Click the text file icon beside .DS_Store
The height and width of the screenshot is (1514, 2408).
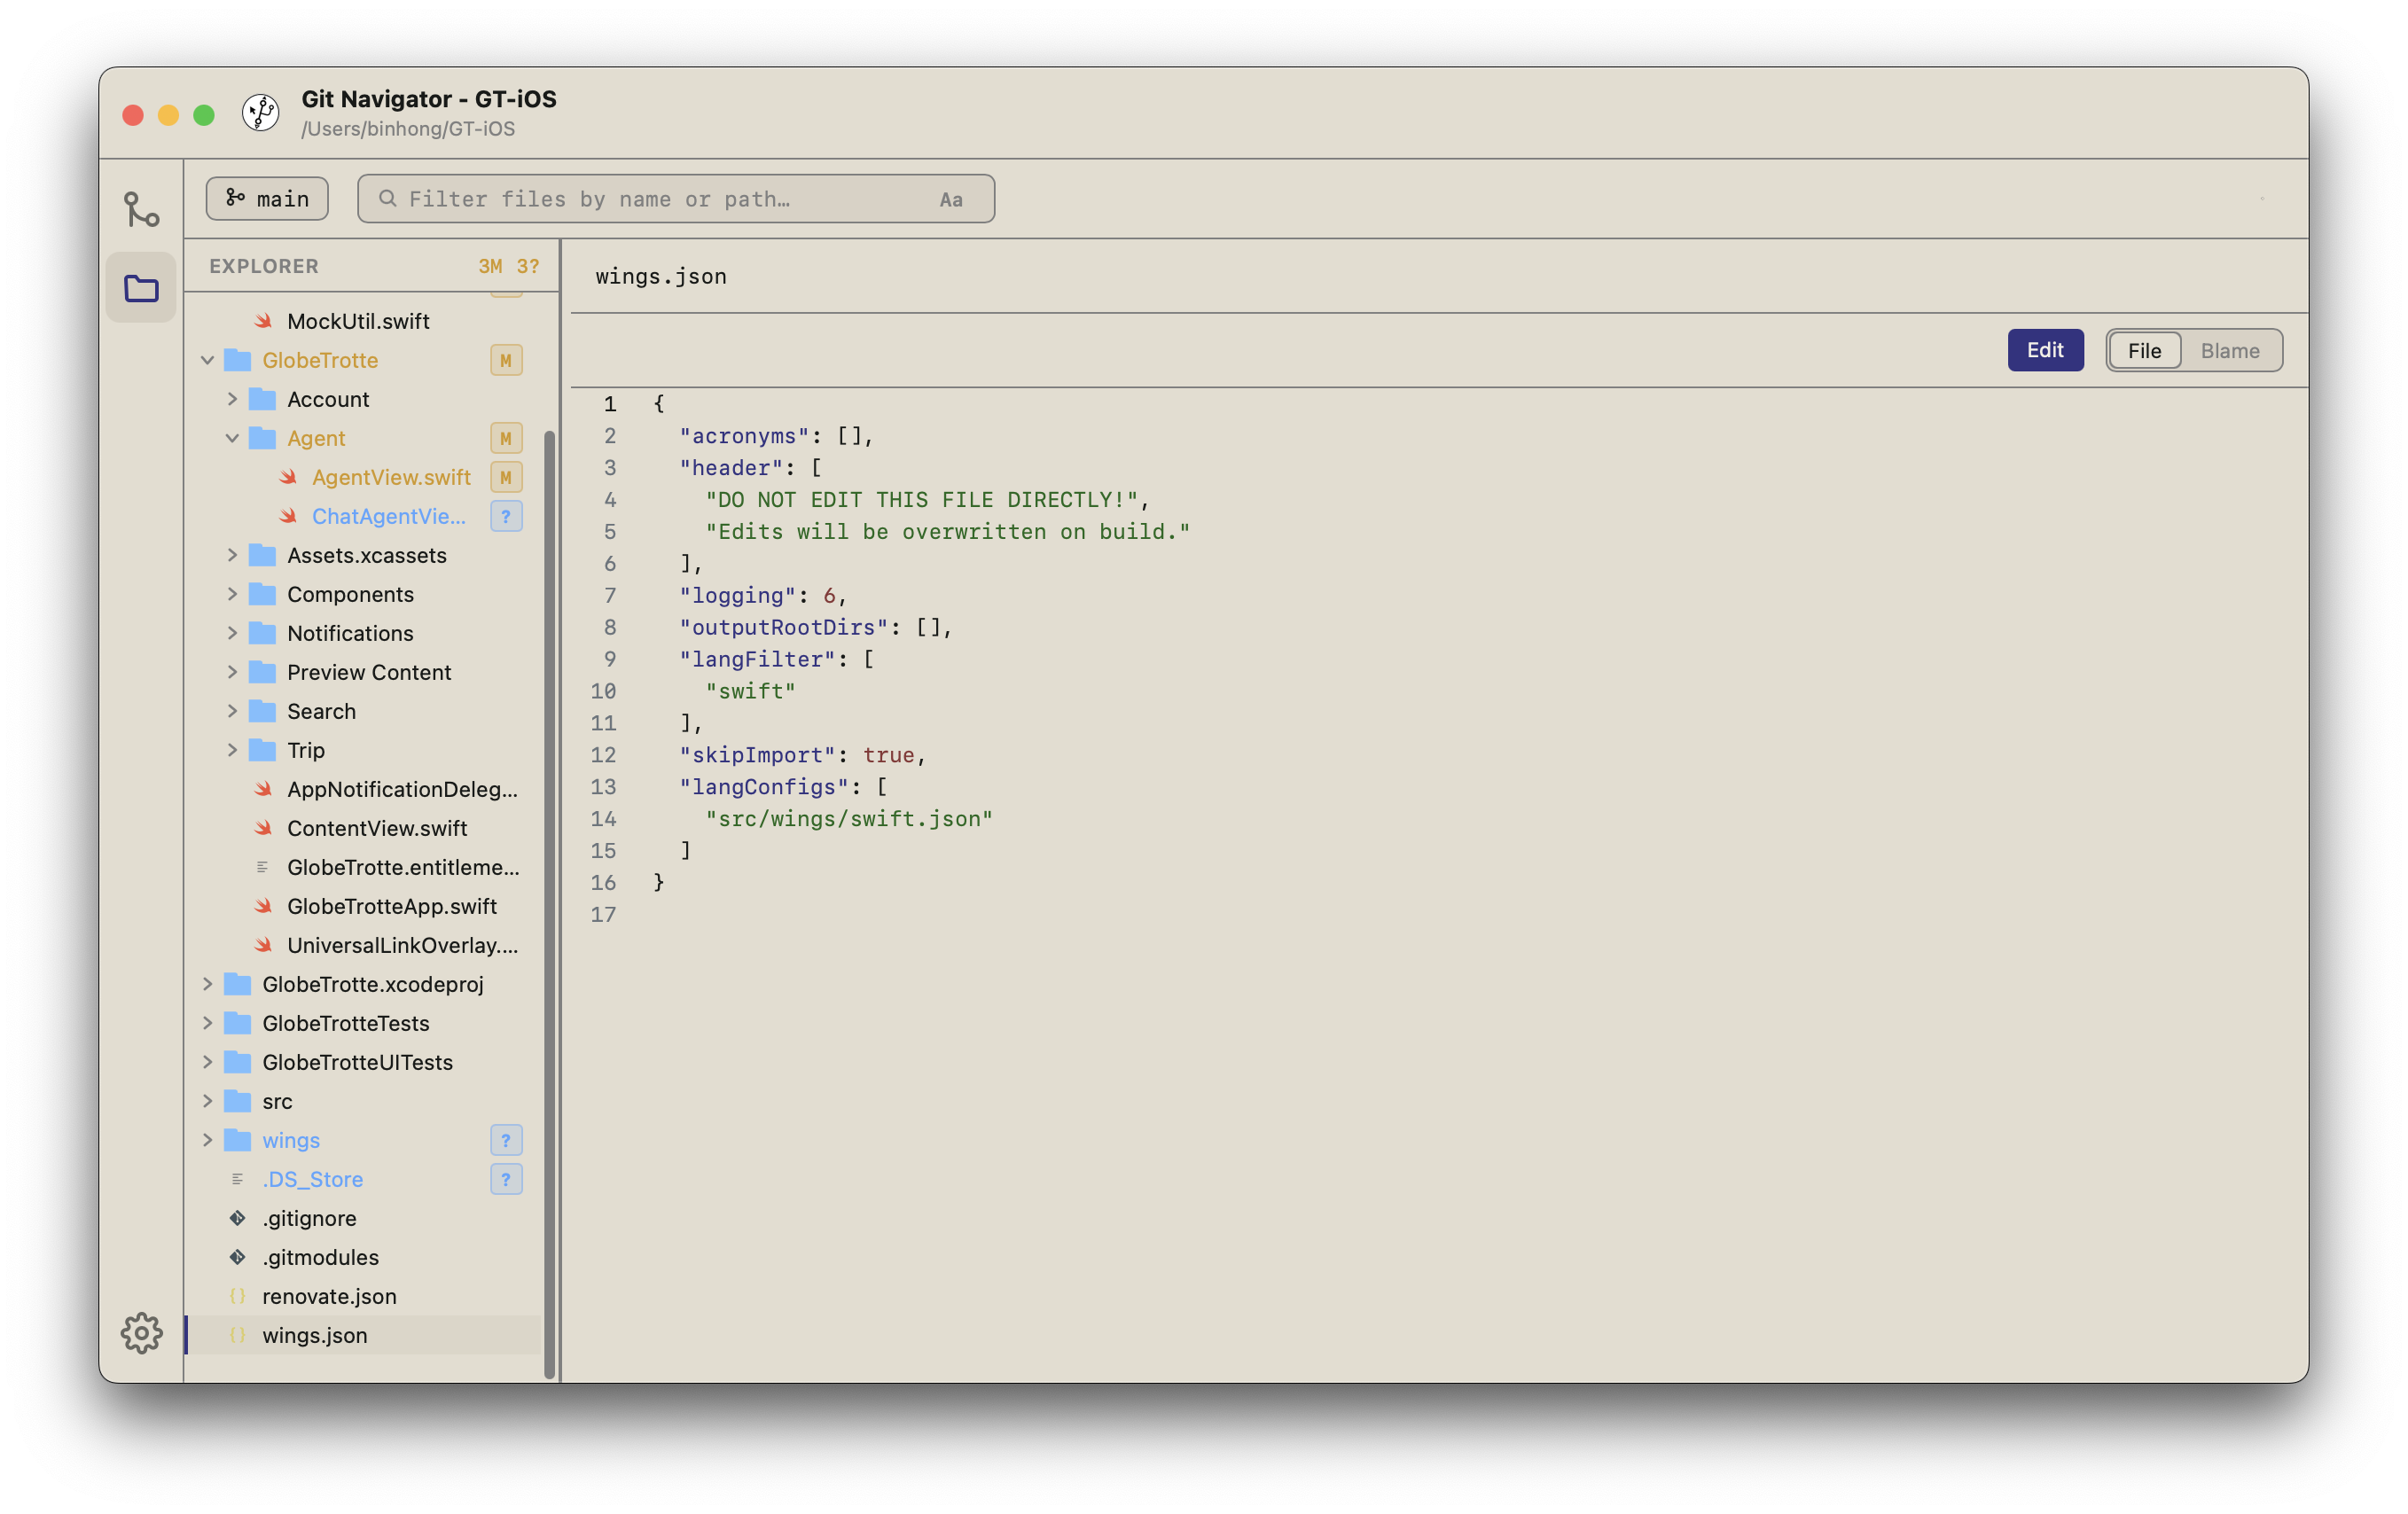tap(237, 1179)
